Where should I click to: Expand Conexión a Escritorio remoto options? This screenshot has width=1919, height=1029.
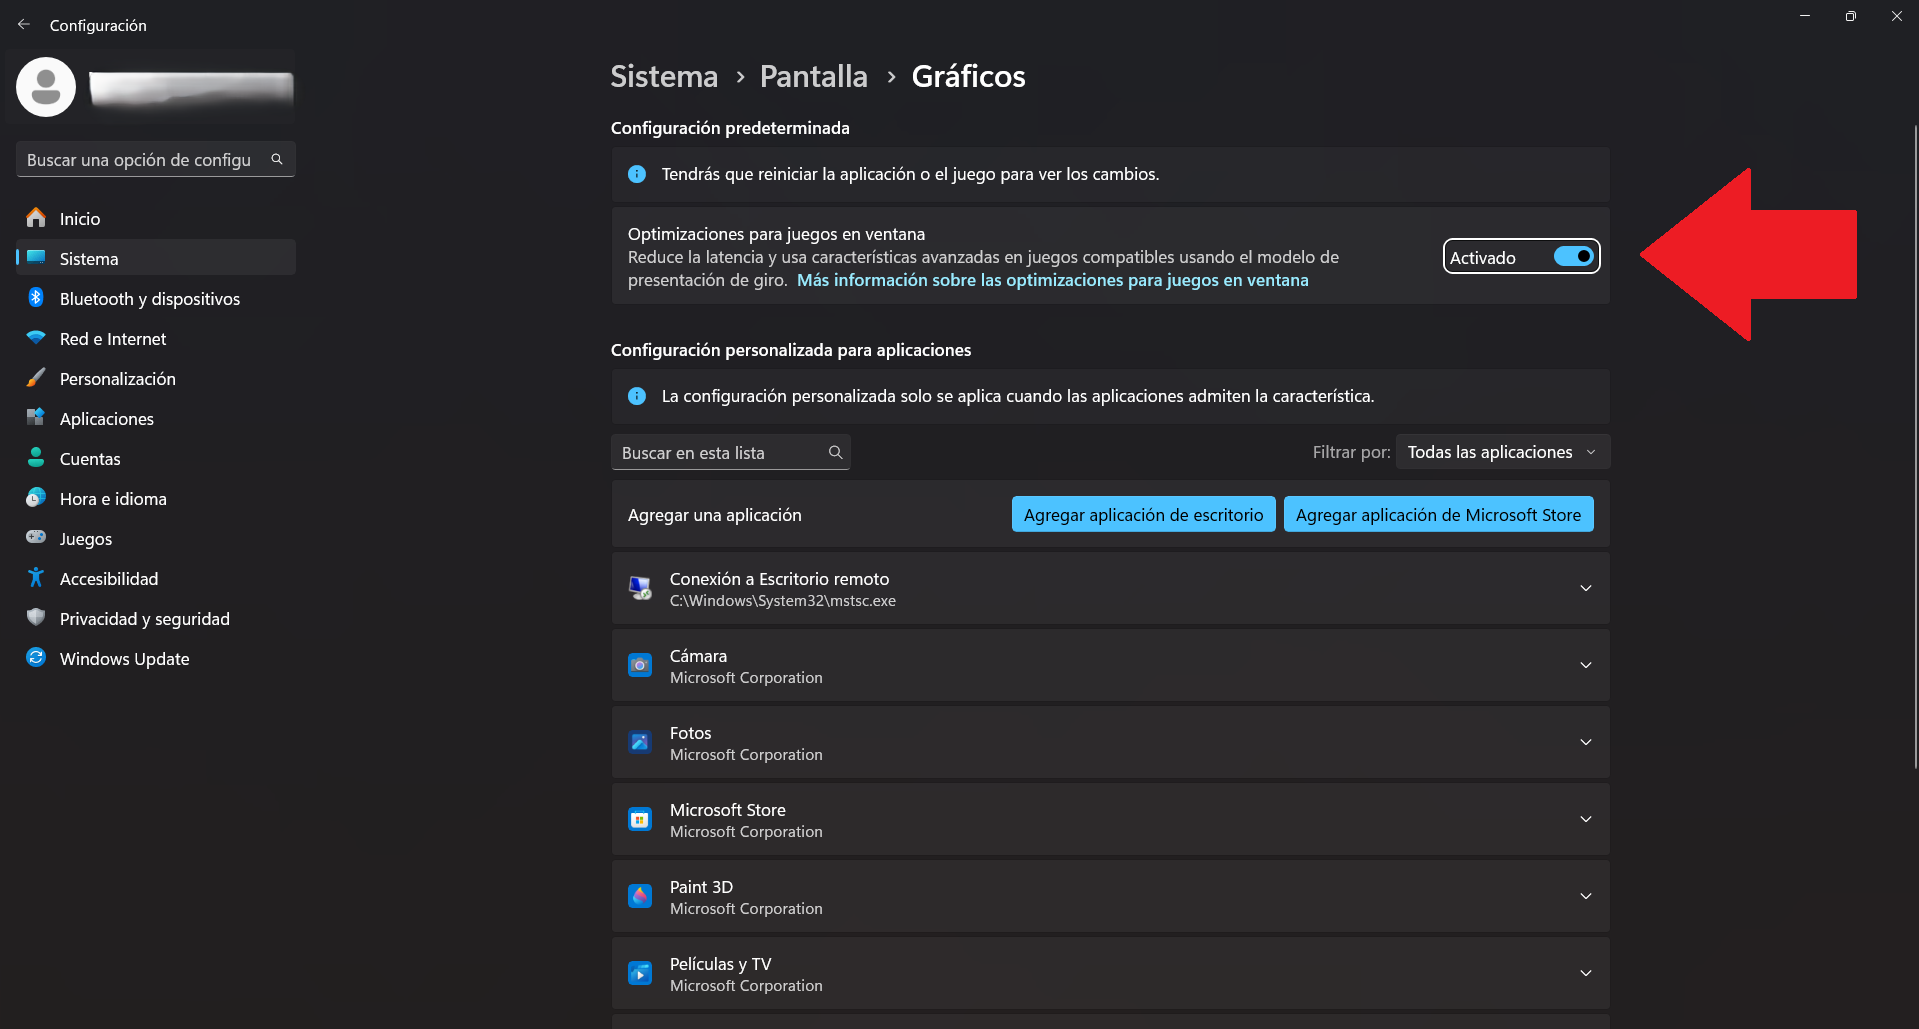pyautogui.click(x=1585, y=588)
